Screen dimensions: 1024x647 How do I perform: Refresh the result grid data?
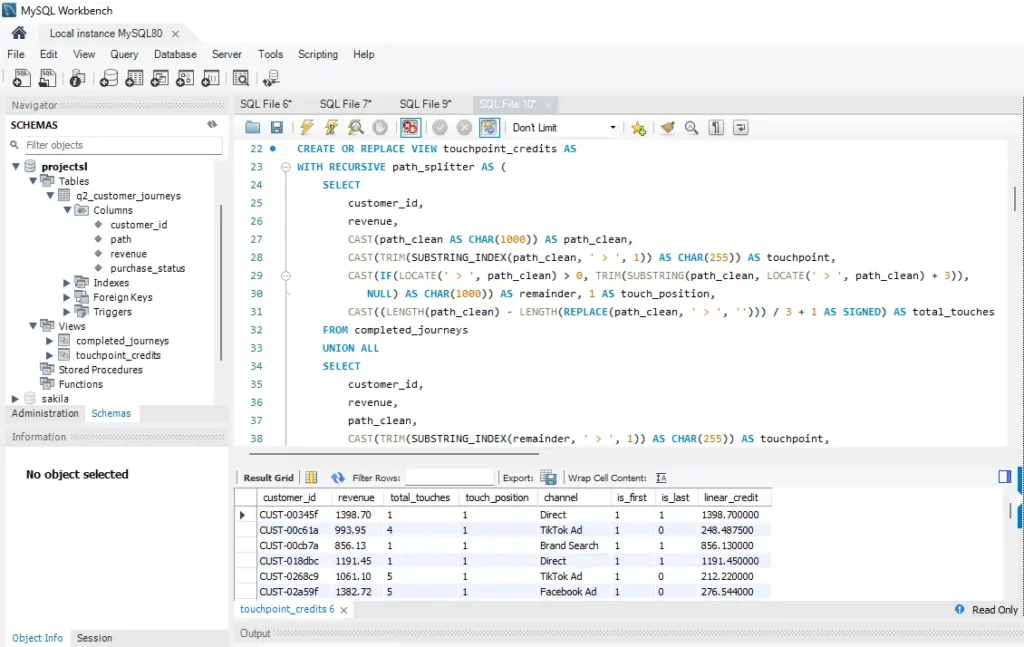(338, 478)
